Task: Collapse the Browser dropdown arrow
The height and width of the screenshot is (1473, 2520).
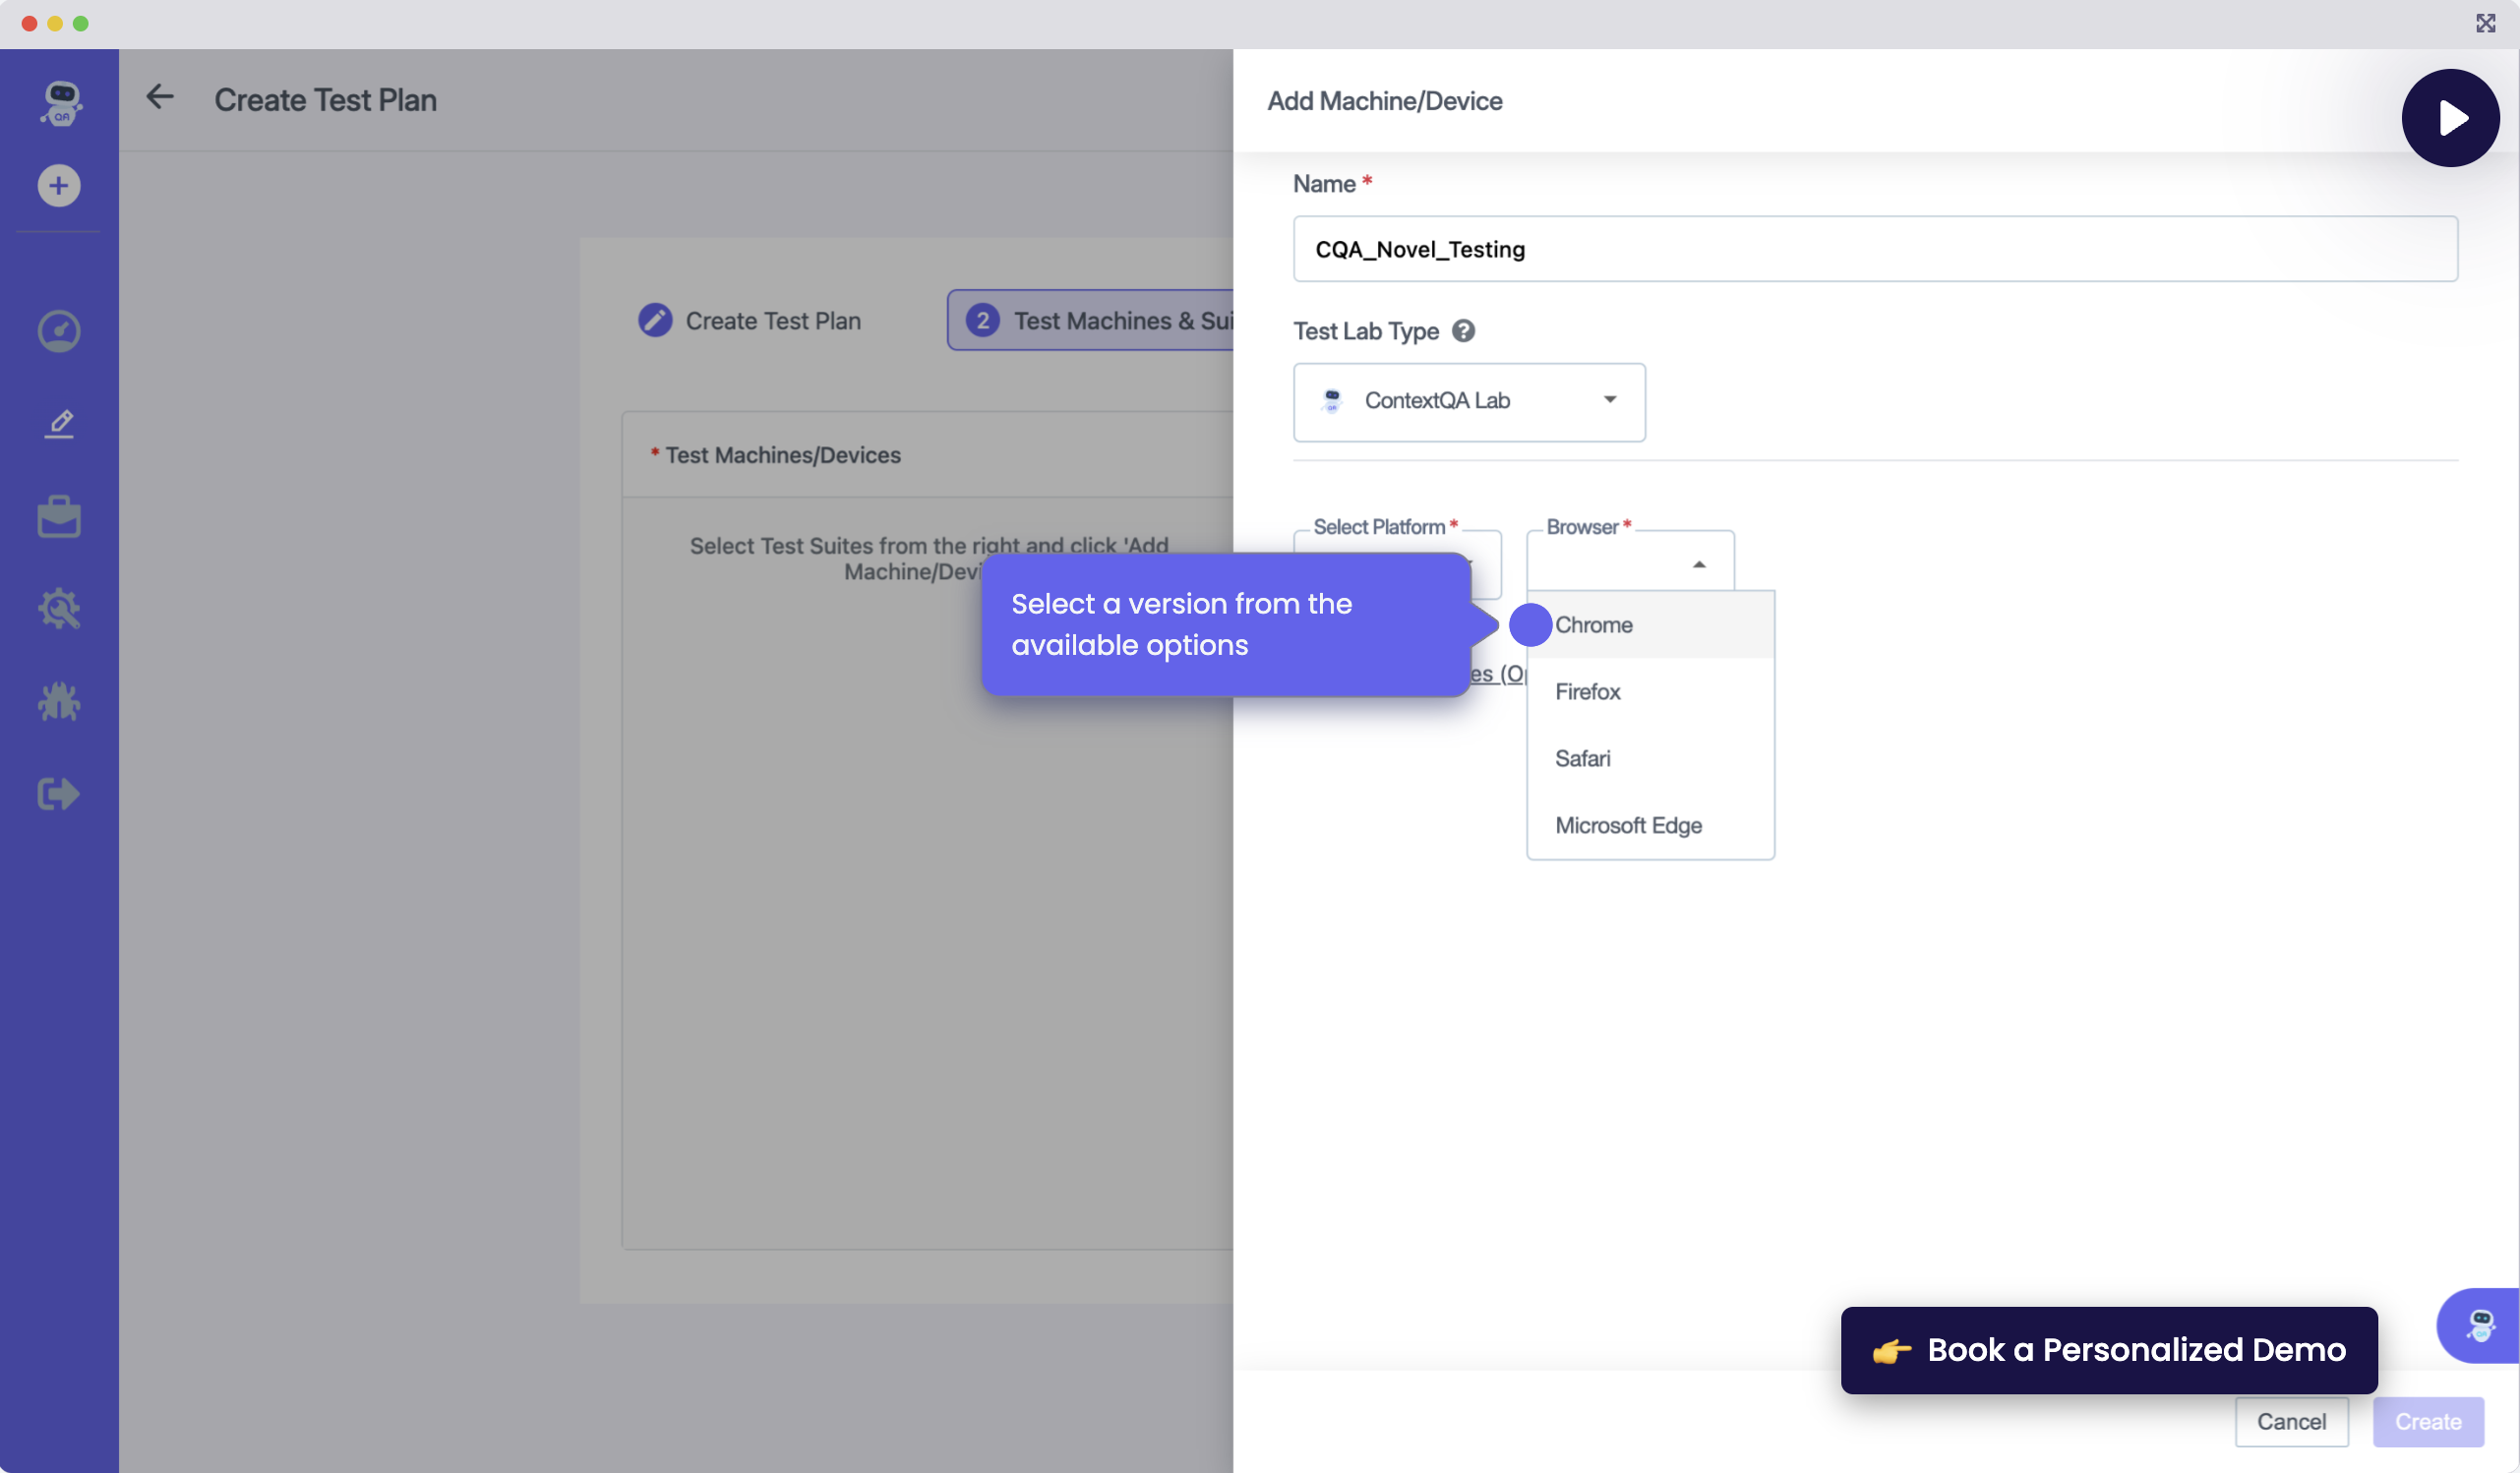Action: pyautogui.click(x=1698, y=565)
